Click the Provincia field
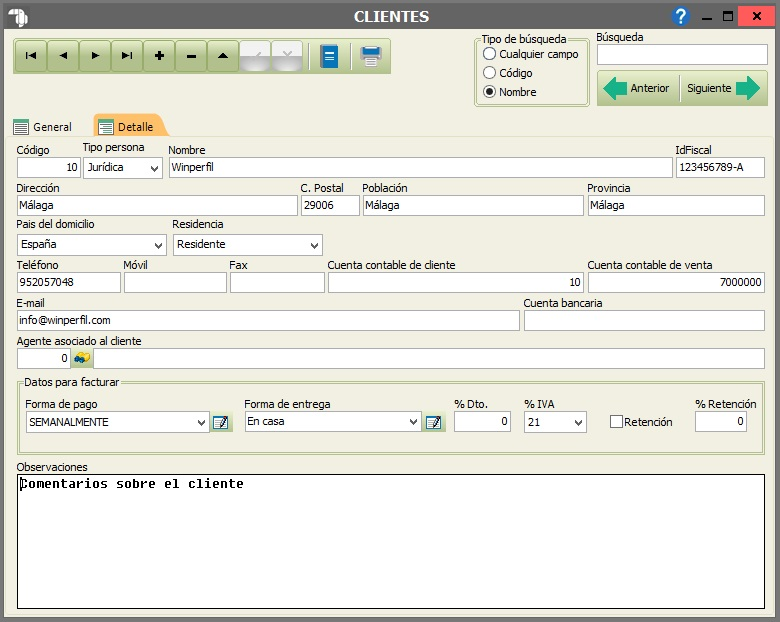Screen dimensions: 780x622 click(x=676, y=205)
